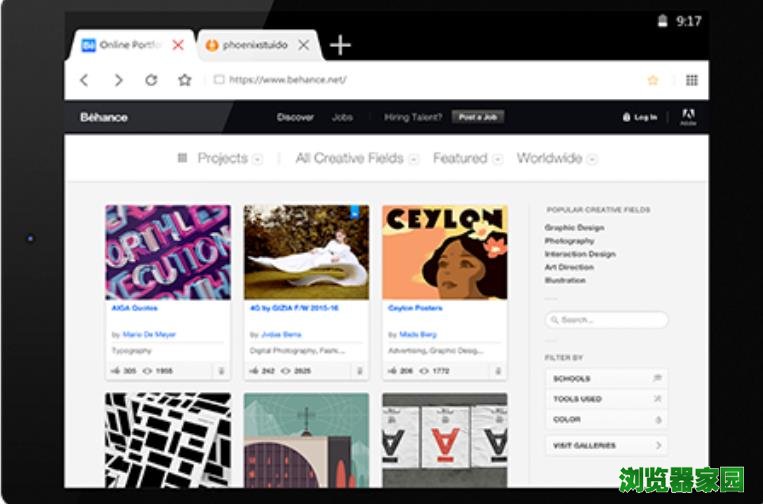Open the Discover menu item

pos(295,117)
